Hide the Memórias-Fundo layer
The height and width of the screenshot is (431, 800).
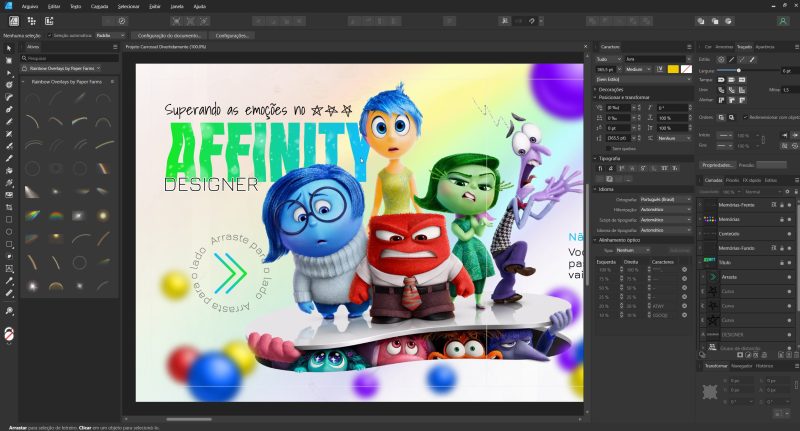click(x=789, y=248)
